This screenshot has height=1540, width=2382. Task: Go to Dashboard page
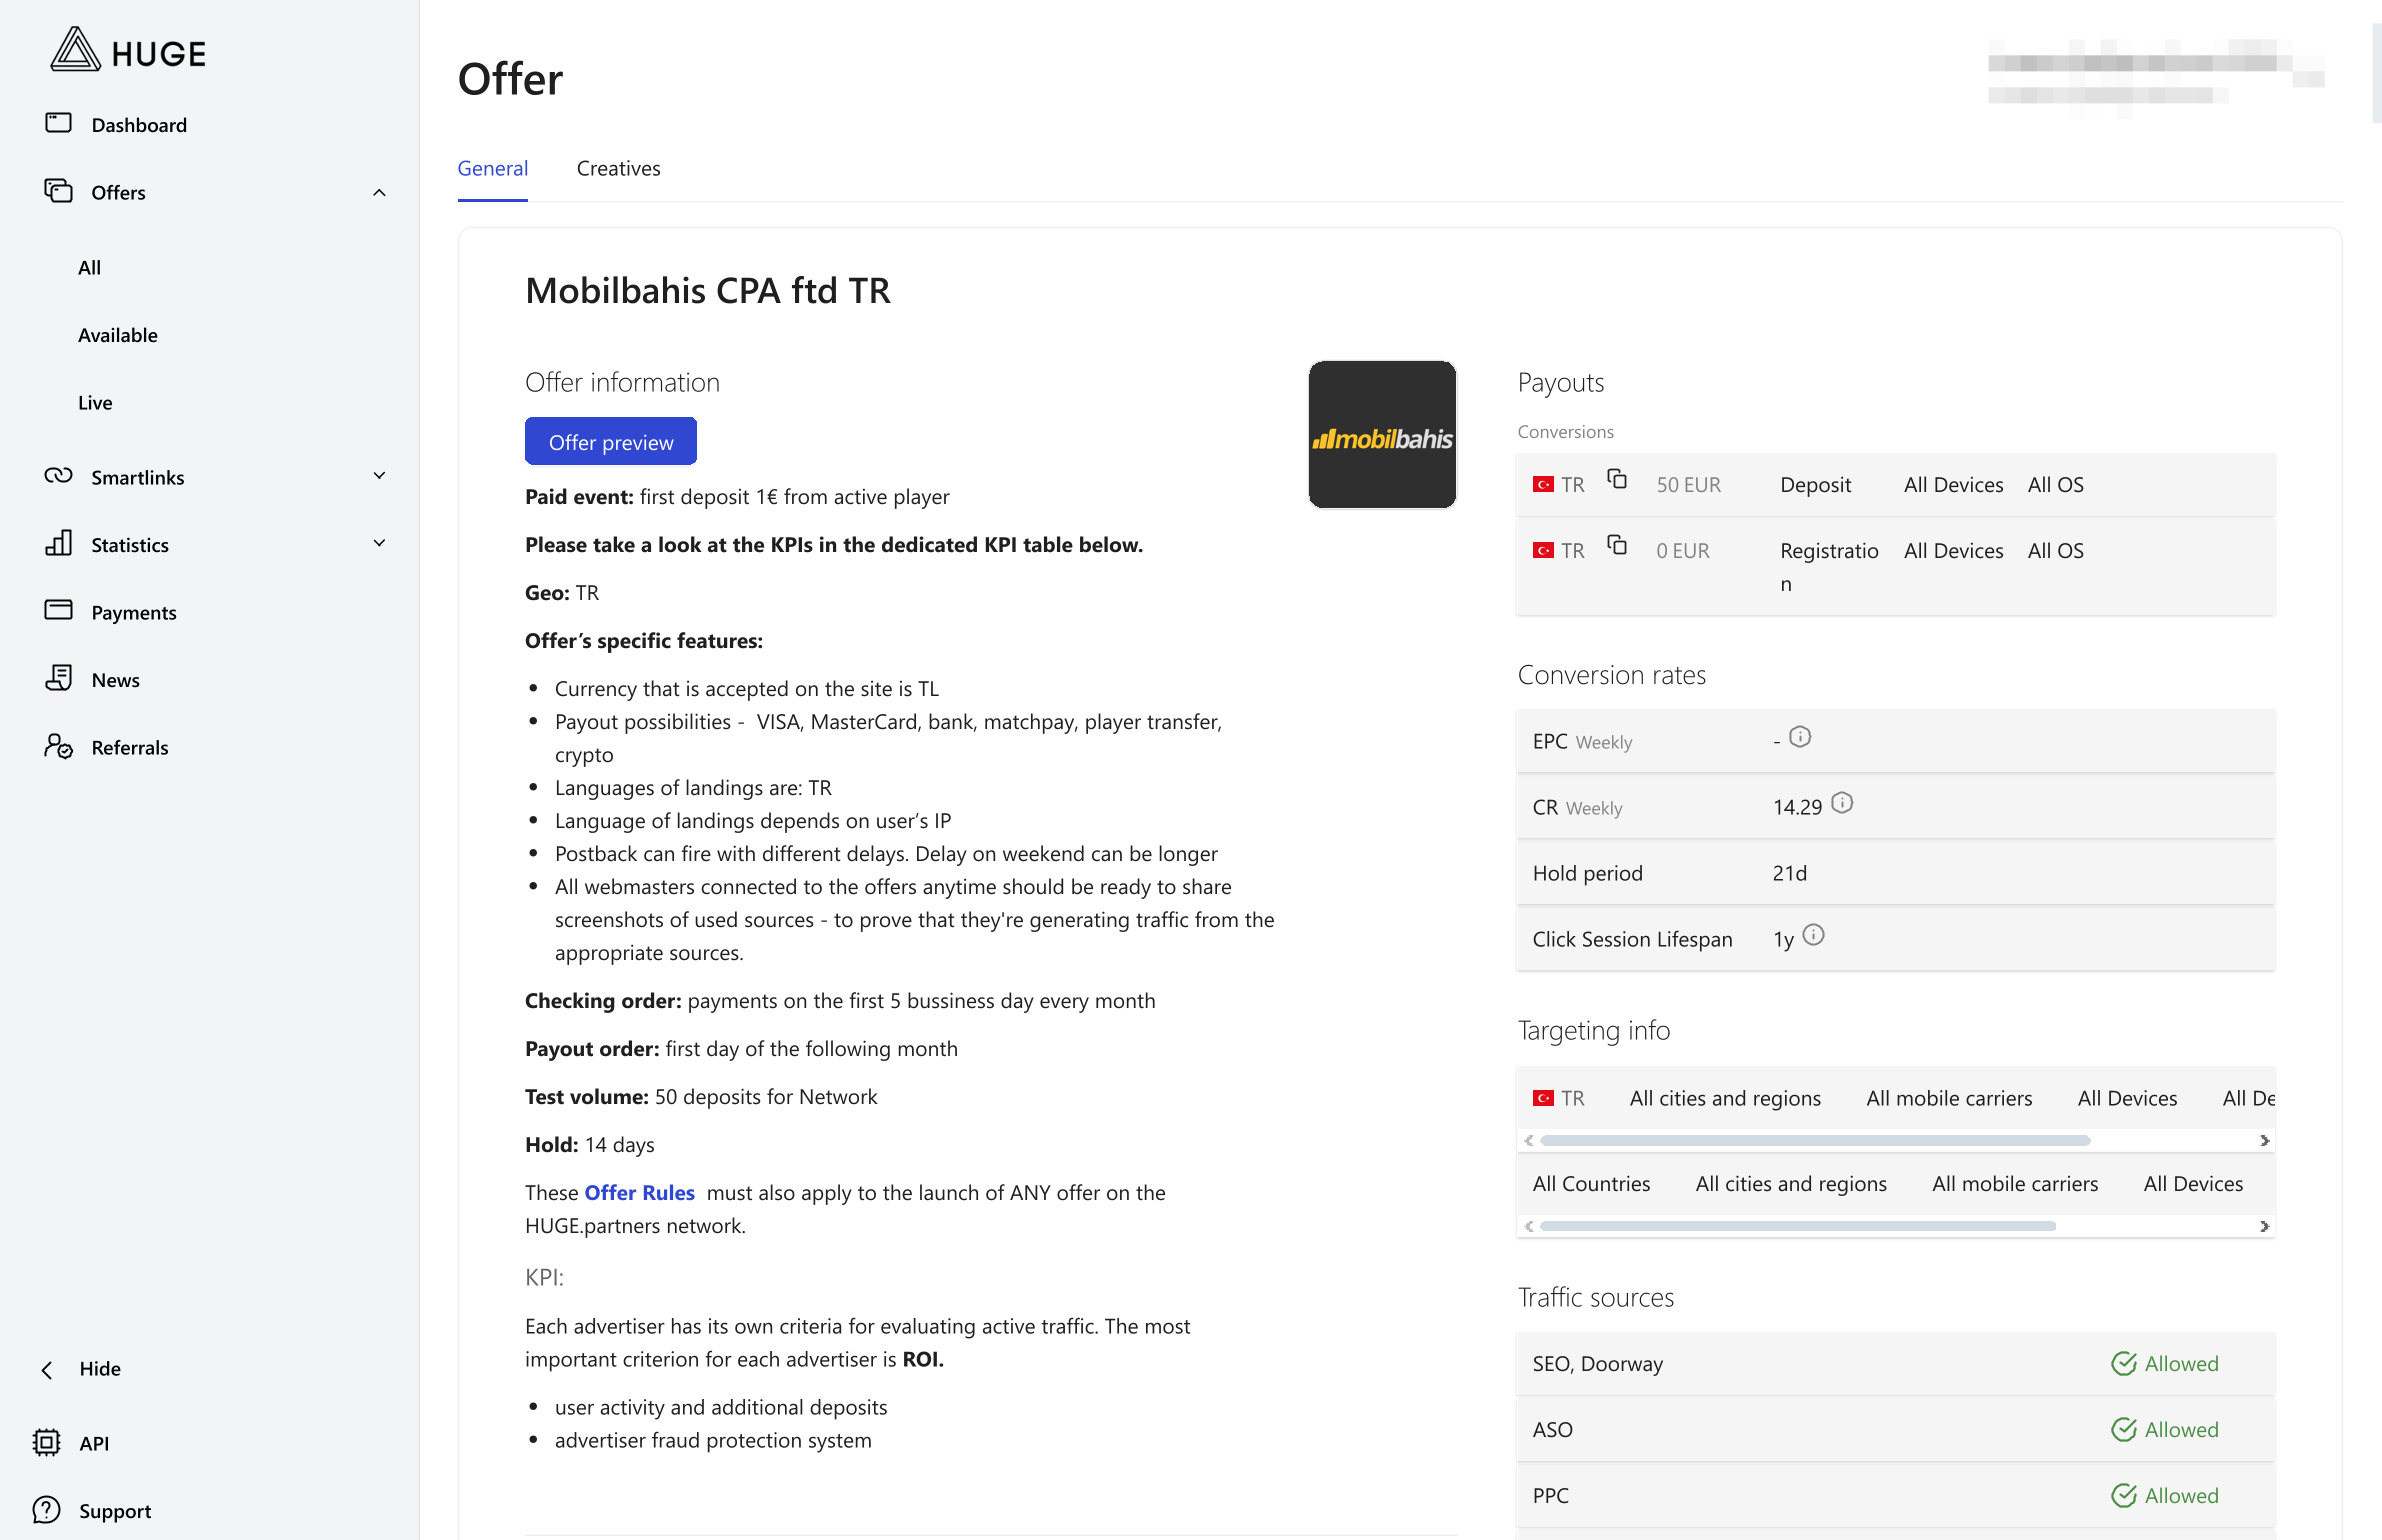point(139,125)
